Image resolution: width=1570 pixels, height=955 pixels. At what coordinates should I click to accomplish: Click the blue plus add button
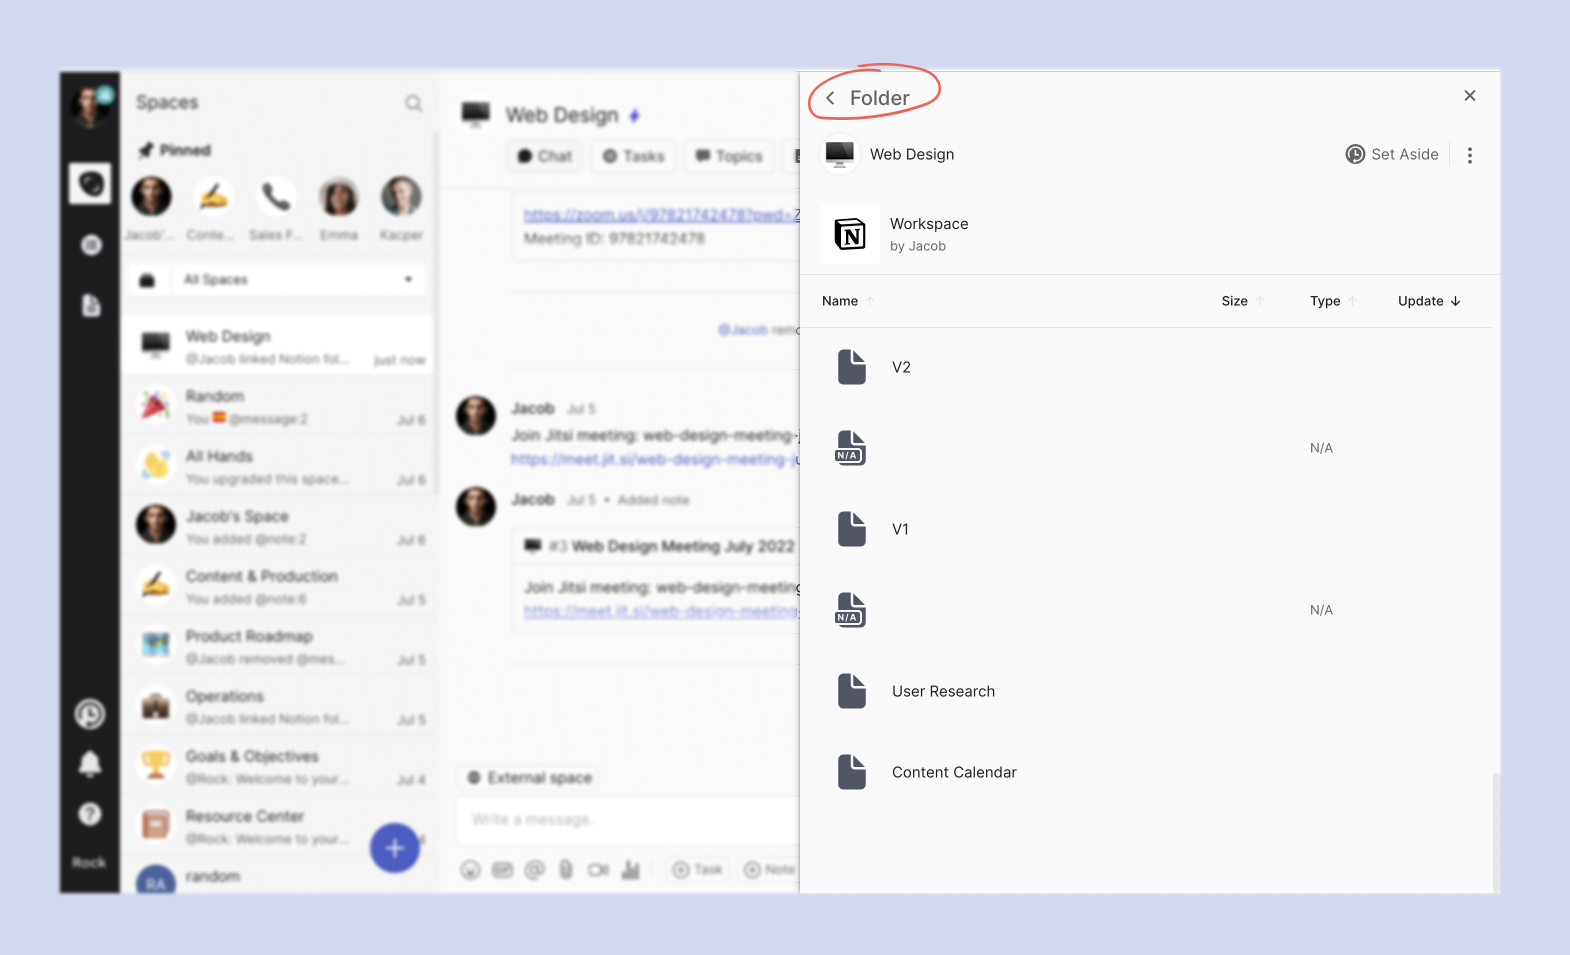(395, 848)
